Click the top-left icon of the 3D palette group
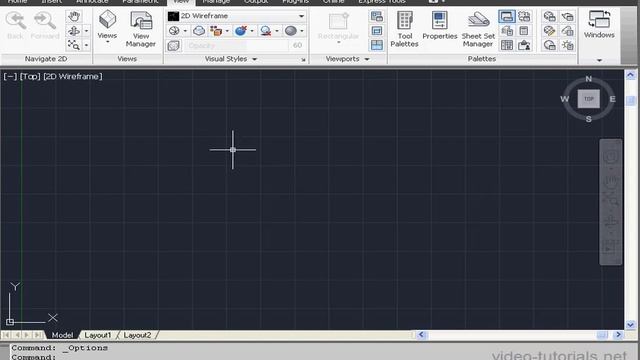The image size is (640, 360). 549,17
